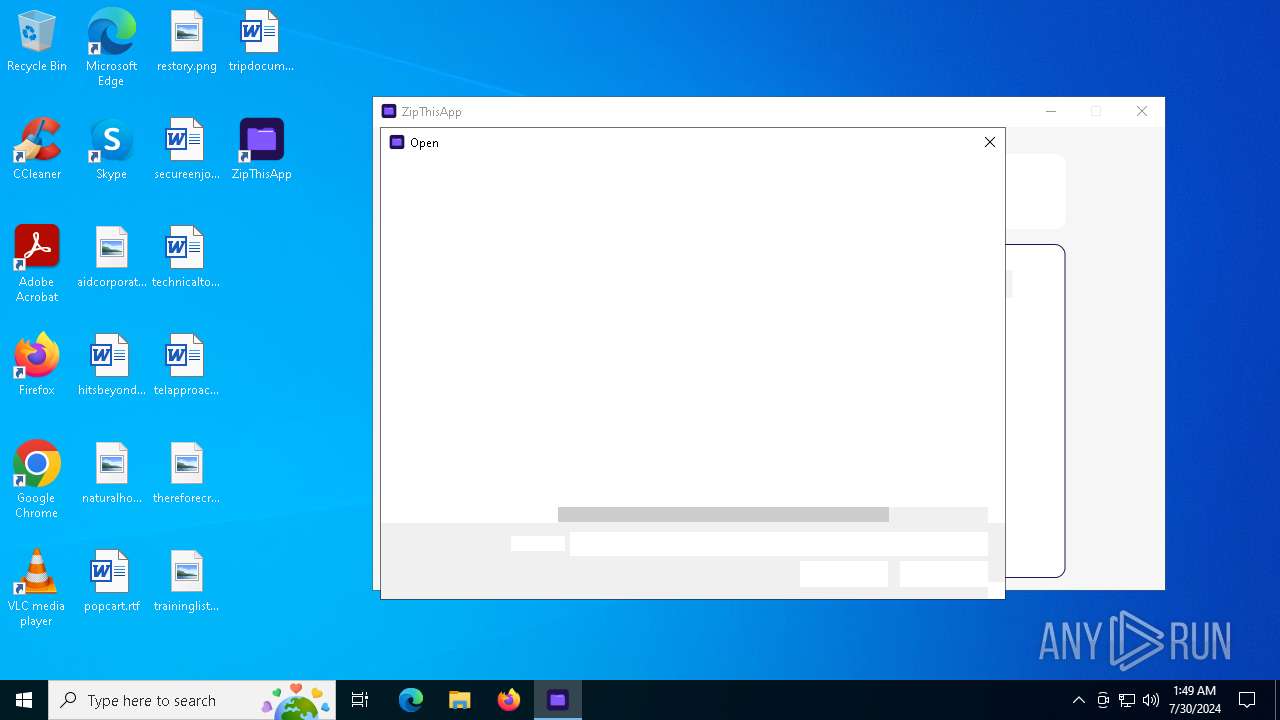1280x720 pixels.
Task: Click the horizontal scrollbar in Open dialog
Action: click(x=723, y=514)
